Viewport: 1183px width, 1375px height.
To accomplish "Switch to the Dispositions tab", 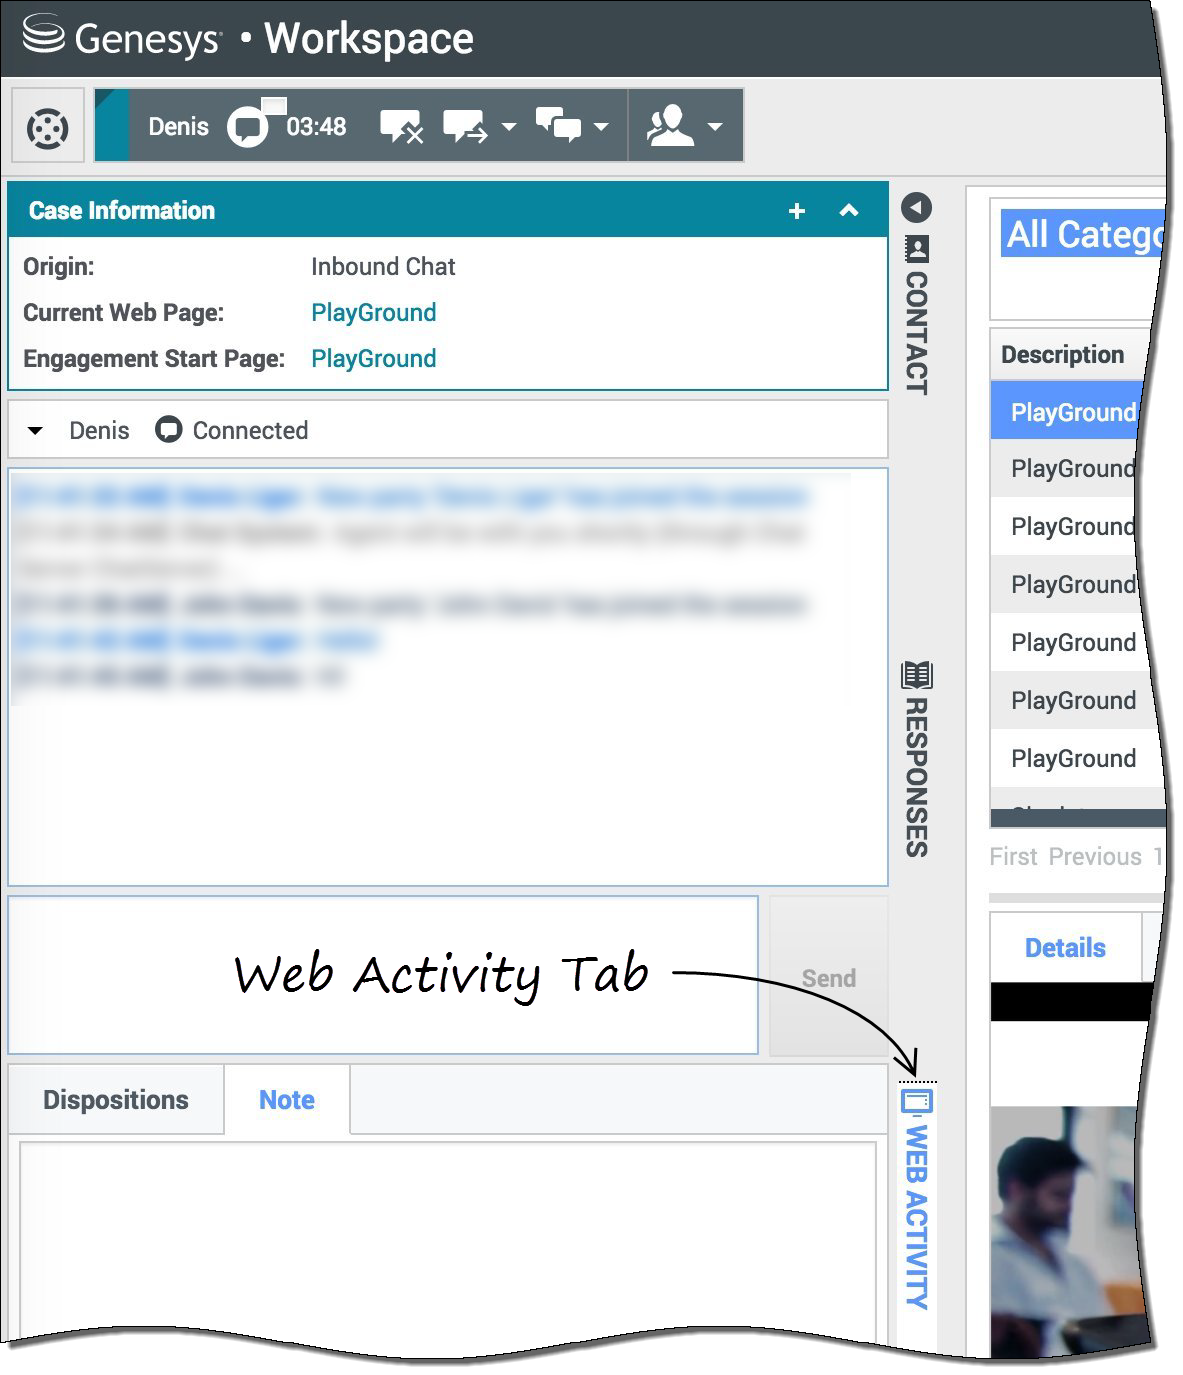I will point(116,1100).
